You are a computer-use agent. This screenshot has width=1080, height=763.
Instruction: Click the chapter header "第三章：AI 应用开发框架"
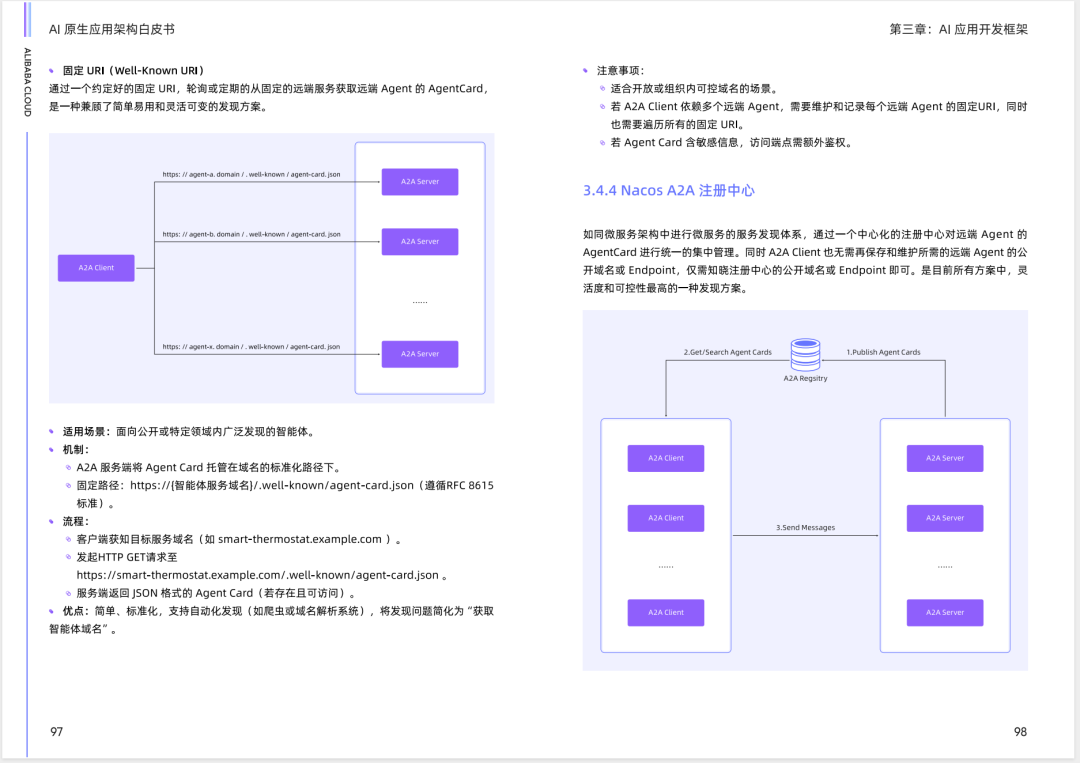(x=958, y=29)
